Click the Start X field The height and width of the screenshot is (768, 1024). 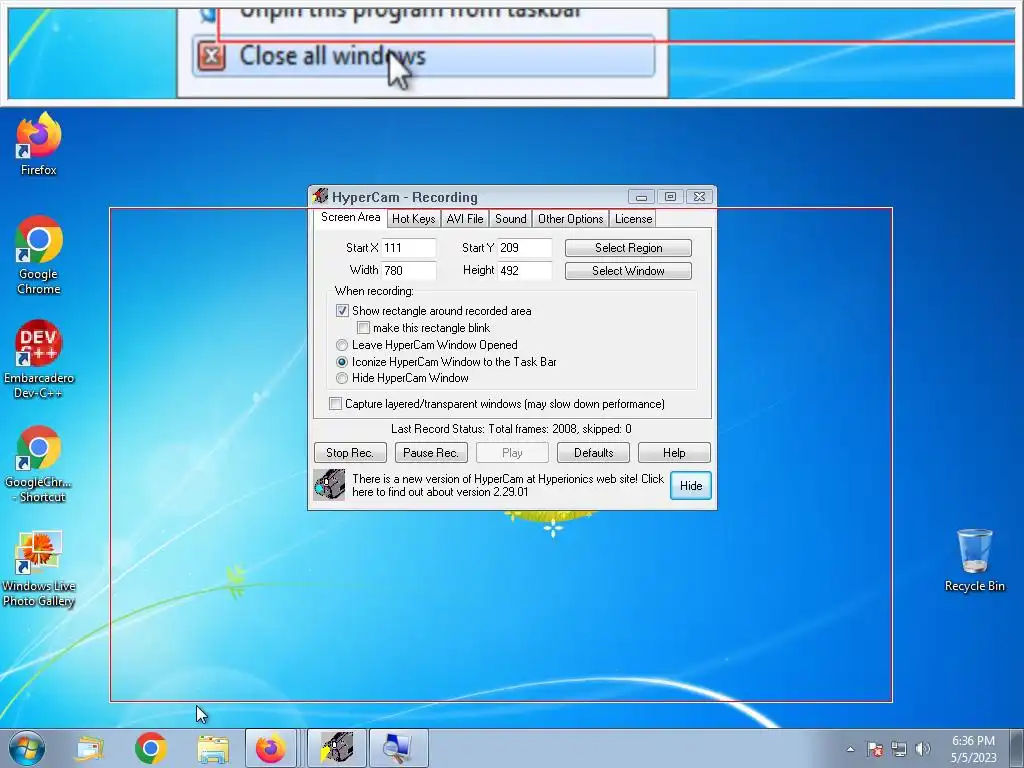[x=409, y=248]
